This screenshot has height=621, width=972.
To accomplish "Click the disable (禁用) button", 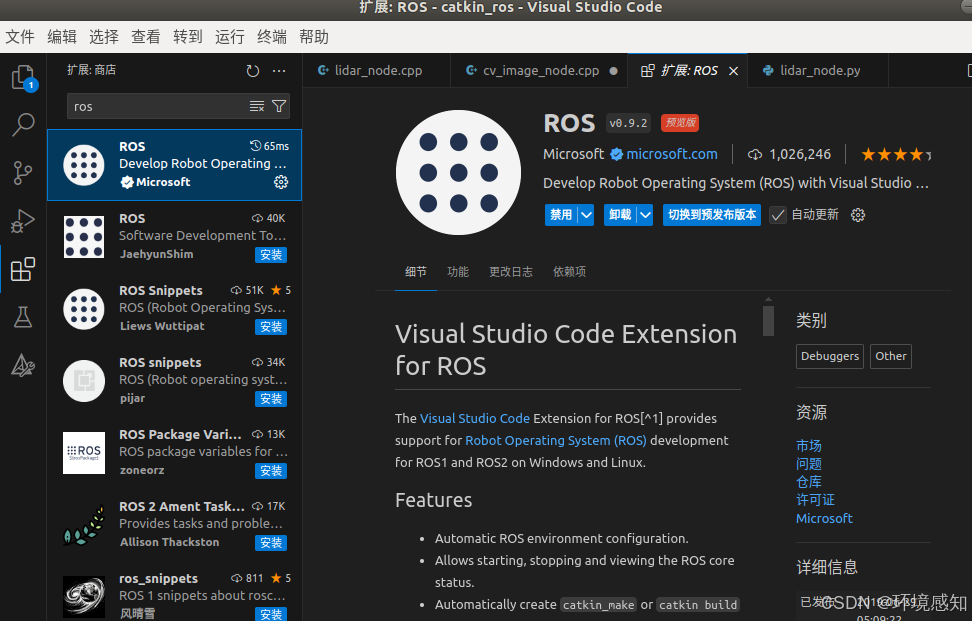I will (561, 215).
